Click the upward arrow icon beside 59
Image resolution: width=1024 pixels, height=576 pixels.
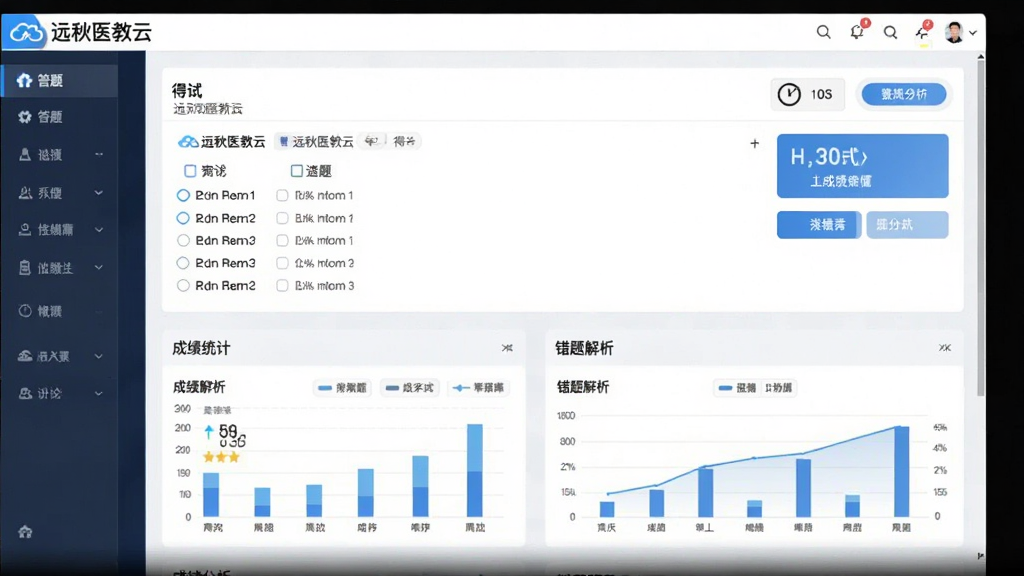208,432
